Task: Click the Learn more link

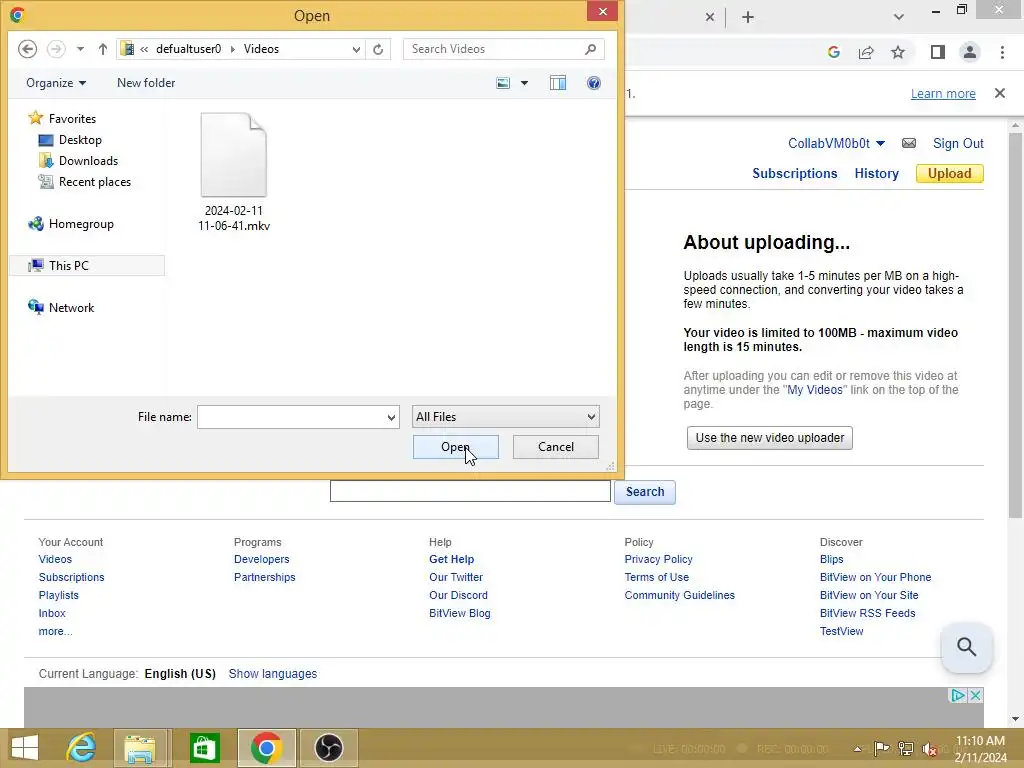Action: tap(943, 93)
